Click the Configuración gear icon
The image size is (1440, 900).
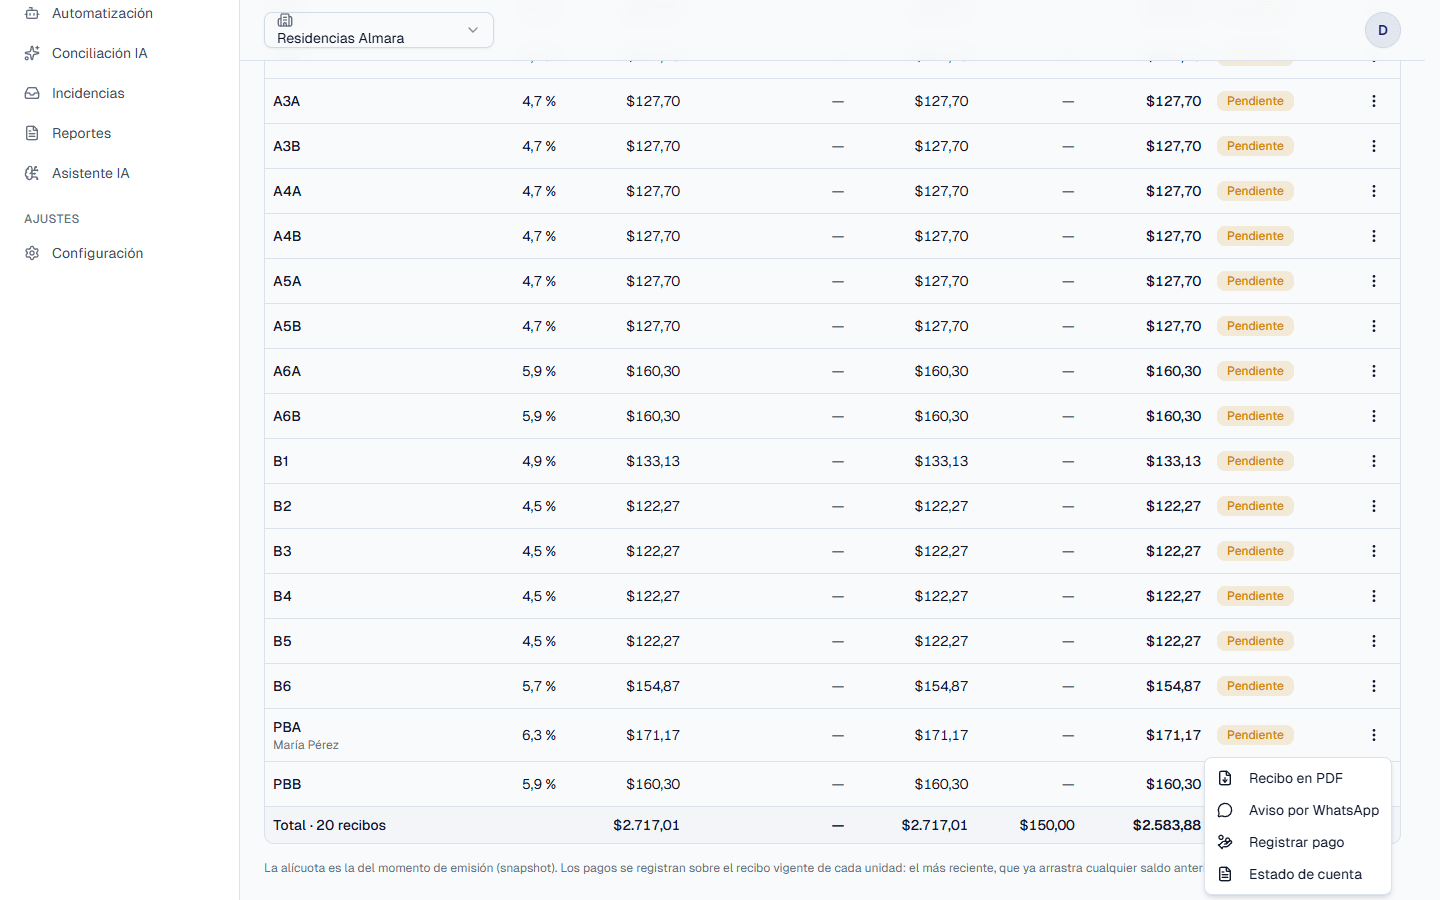32,253
